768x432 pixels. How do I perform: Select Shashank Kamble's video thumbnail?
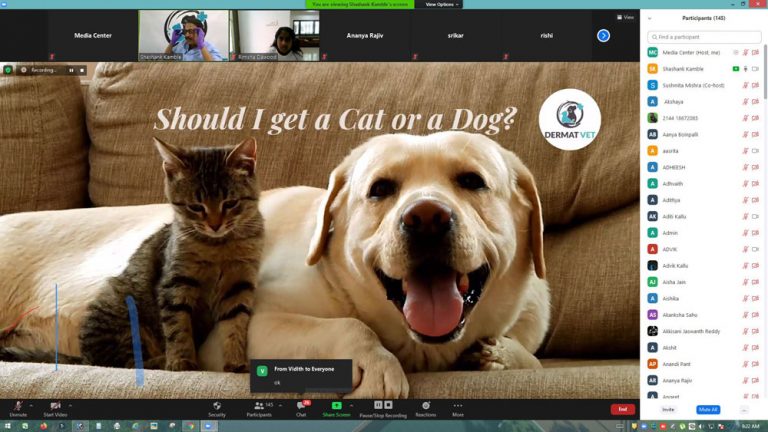pyautogui.click(x=184, y=35)
